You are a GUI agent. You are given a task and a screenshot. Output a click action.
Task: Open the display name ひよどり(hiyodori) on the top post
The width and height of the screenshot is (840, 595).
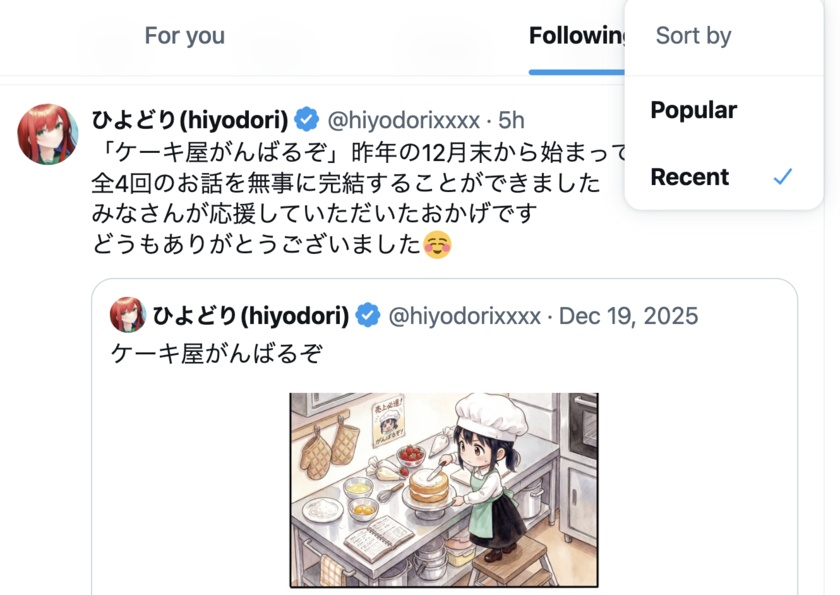pyautogui.click(x=190, y=119)
